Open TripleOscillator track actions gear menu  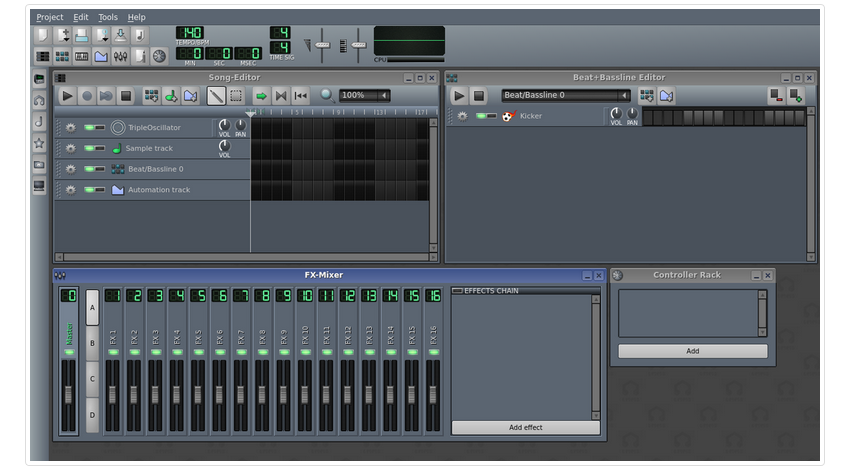pos(71,127)
